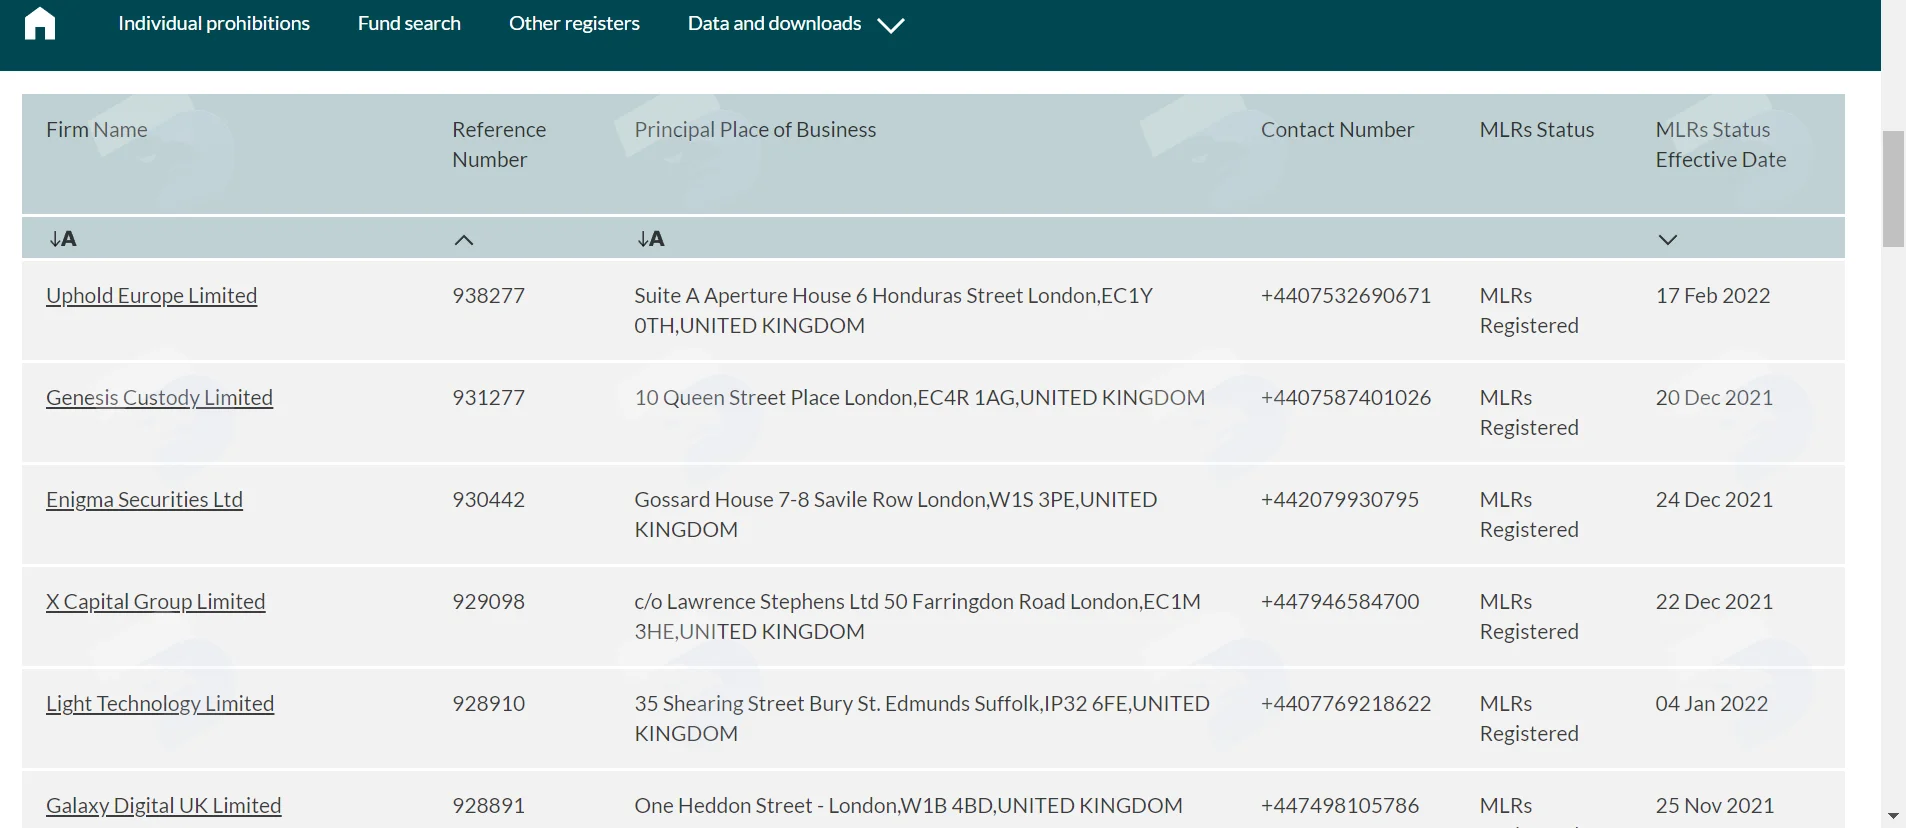Select reference number 938277

(x=488, y=296)
